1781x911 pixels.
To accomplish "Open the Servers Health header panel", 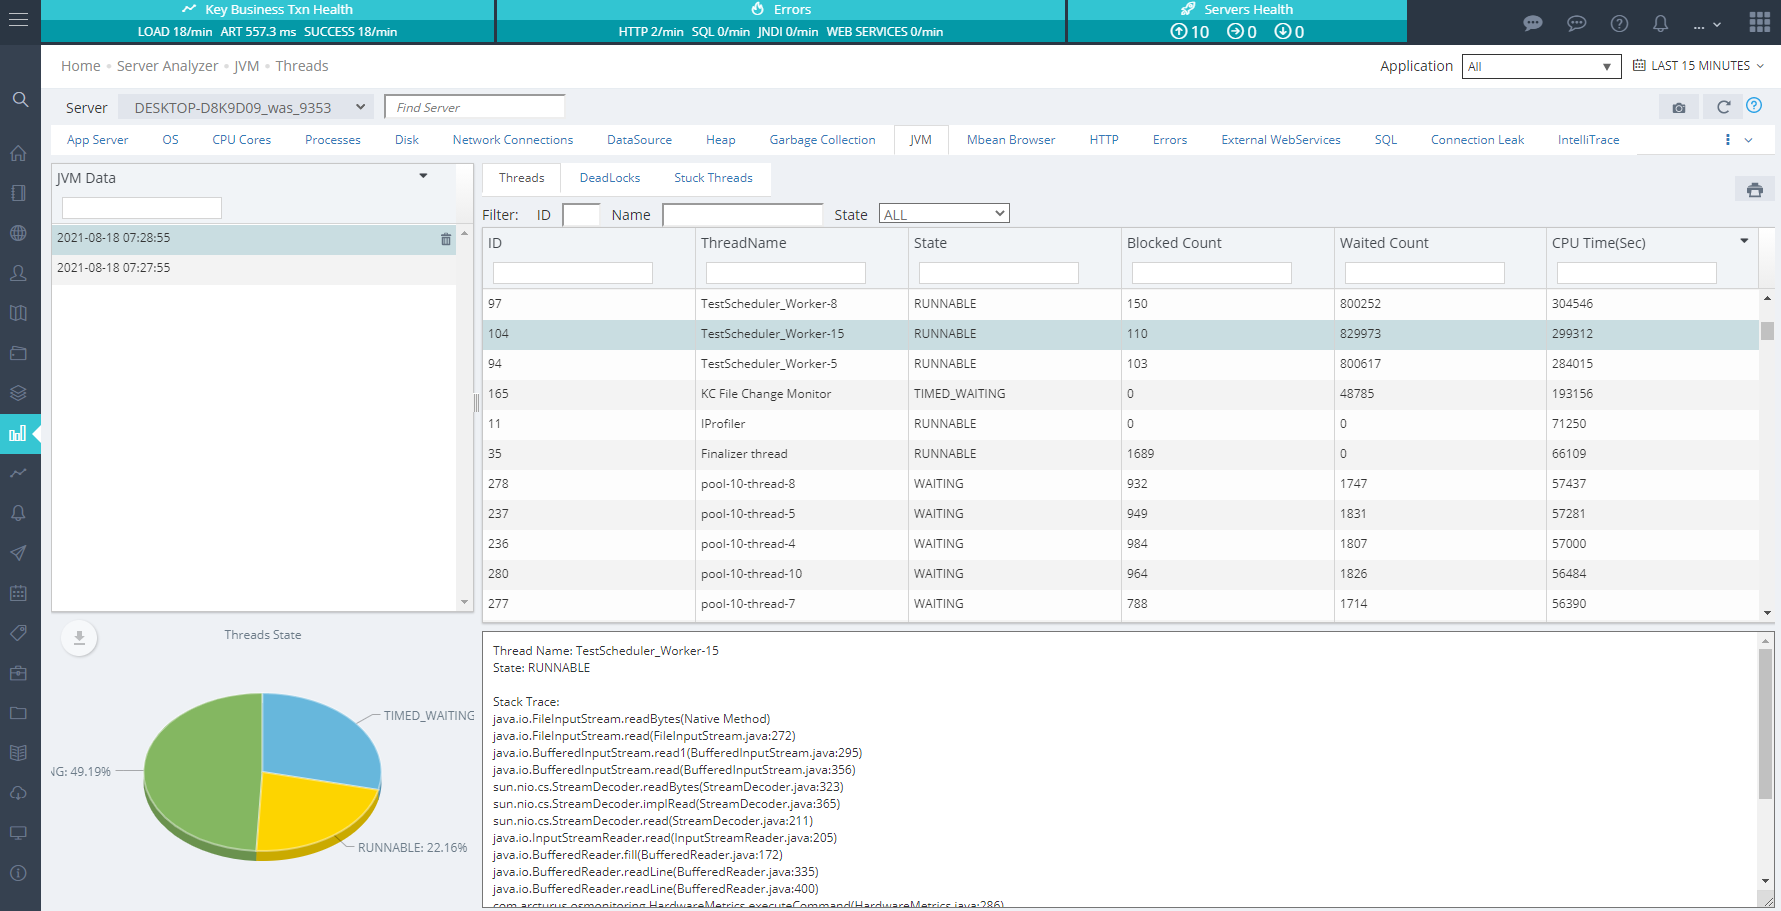I will pos(1237,21).
